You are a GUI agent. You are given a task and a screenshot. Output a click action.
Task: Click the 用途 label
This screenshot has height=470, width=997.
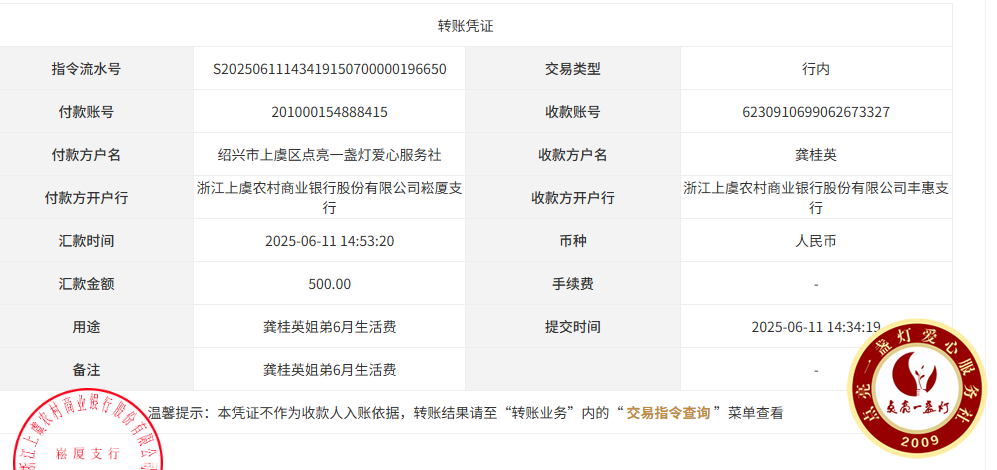[x=86, y=327]
